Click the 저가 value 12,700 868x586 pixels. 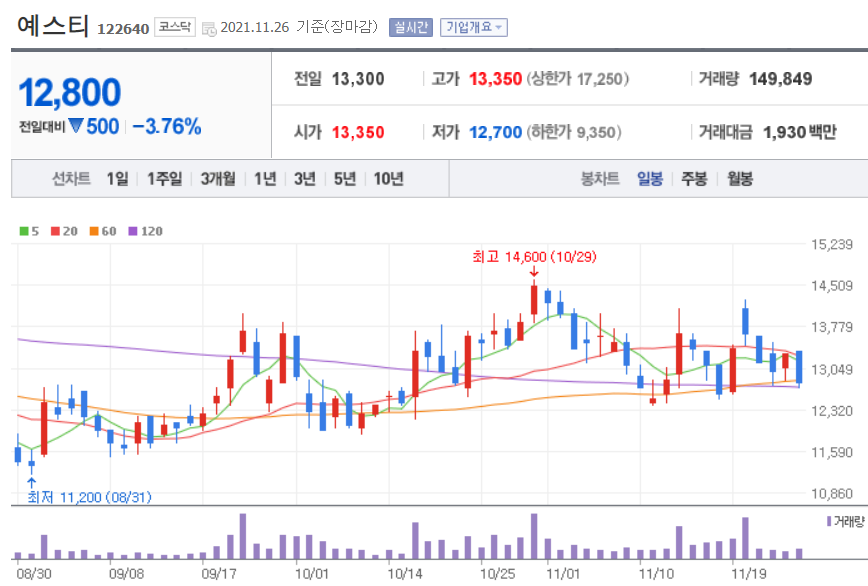pyautogui.click(x=495, y=132)
